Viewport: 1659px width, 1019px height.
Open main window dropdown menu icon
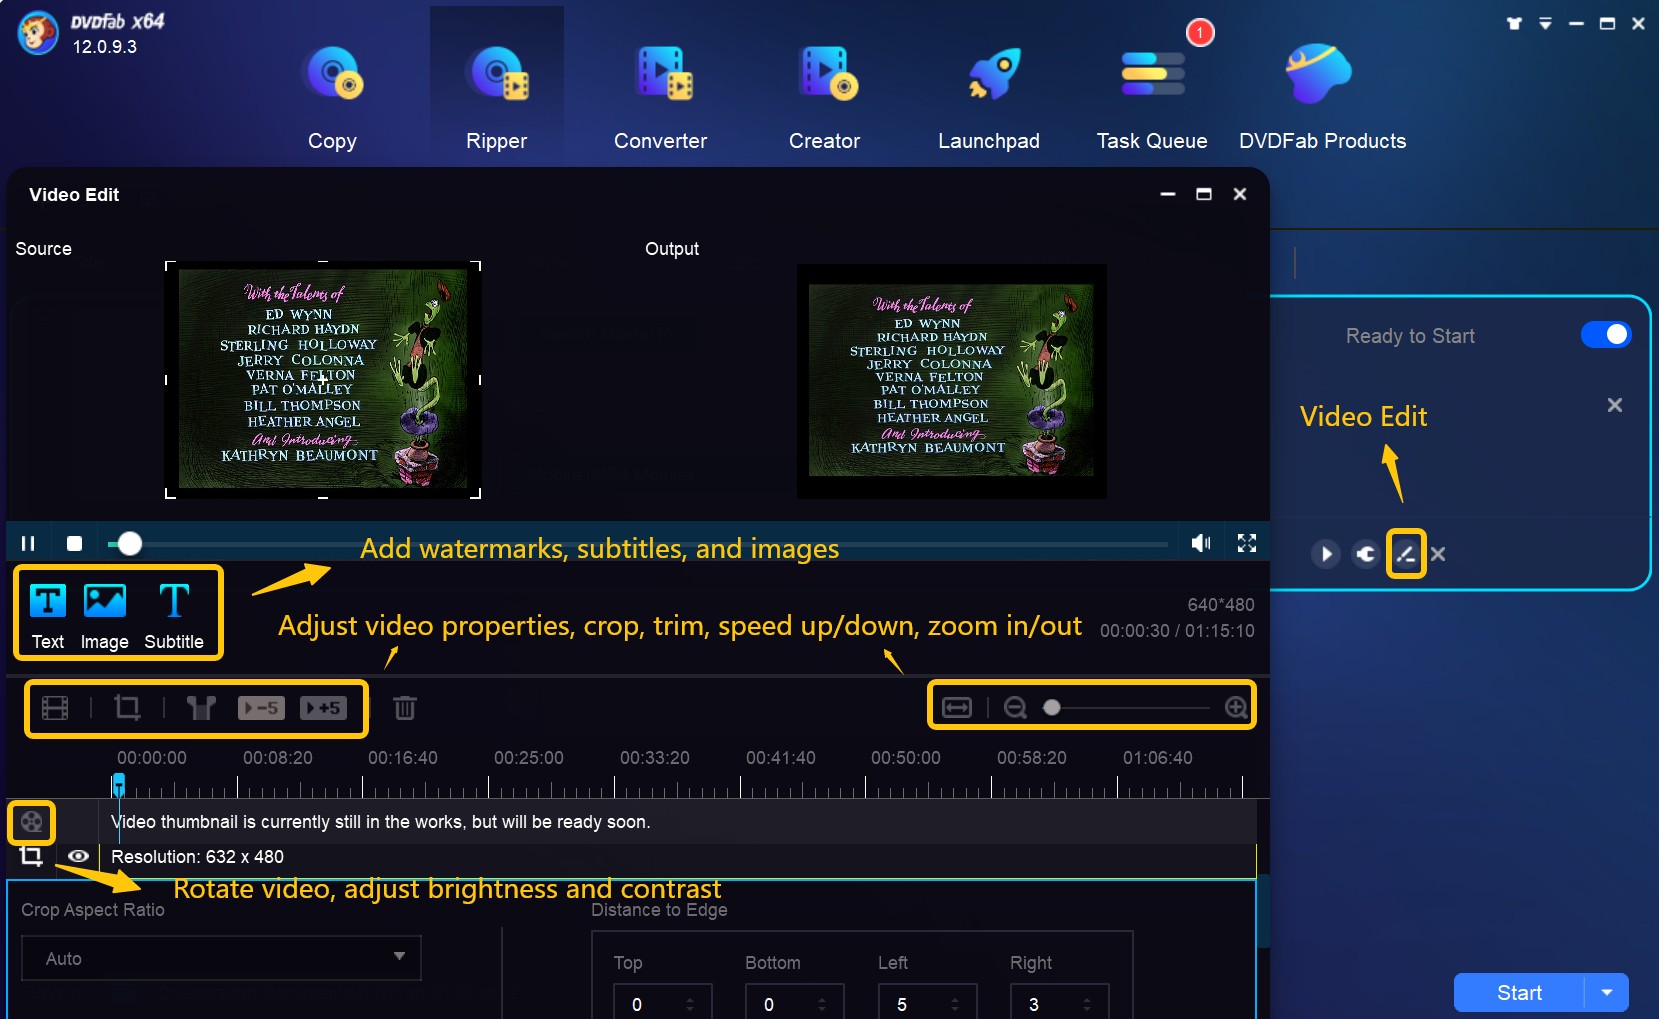point(1545,23)
